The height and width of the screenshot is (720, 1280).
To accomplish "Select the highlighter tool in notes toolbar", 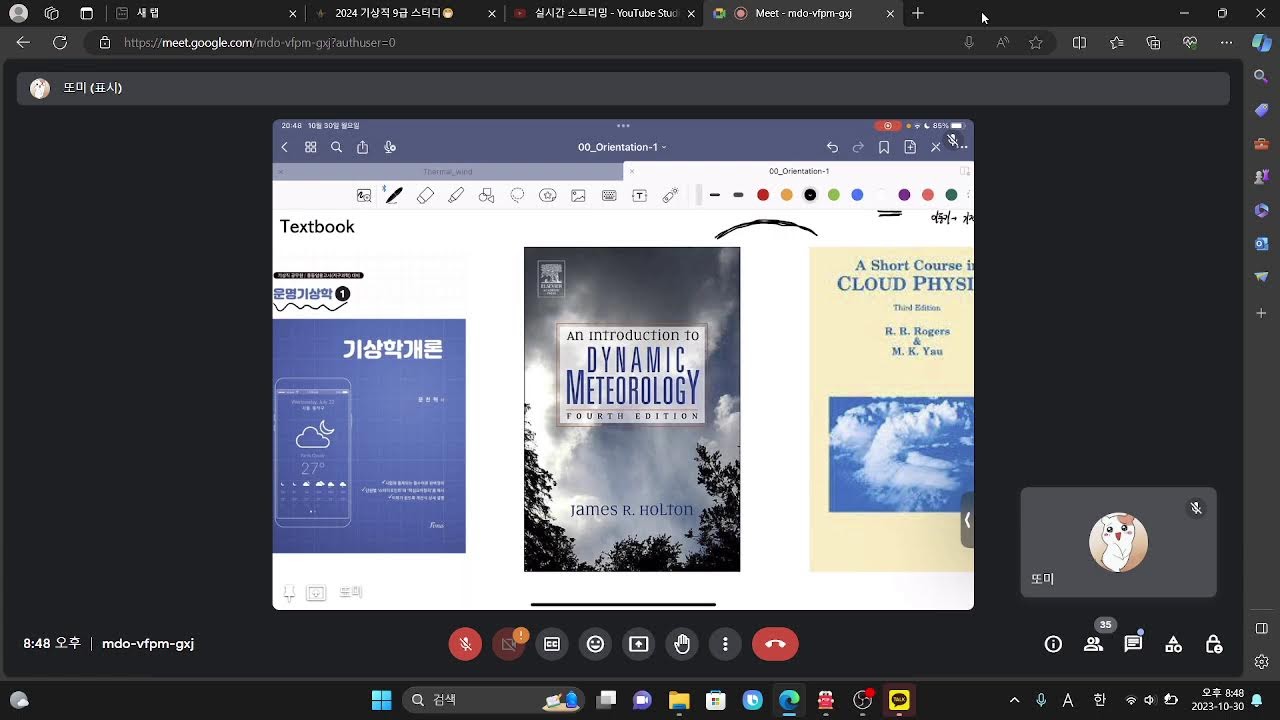I will pos(456,195).
